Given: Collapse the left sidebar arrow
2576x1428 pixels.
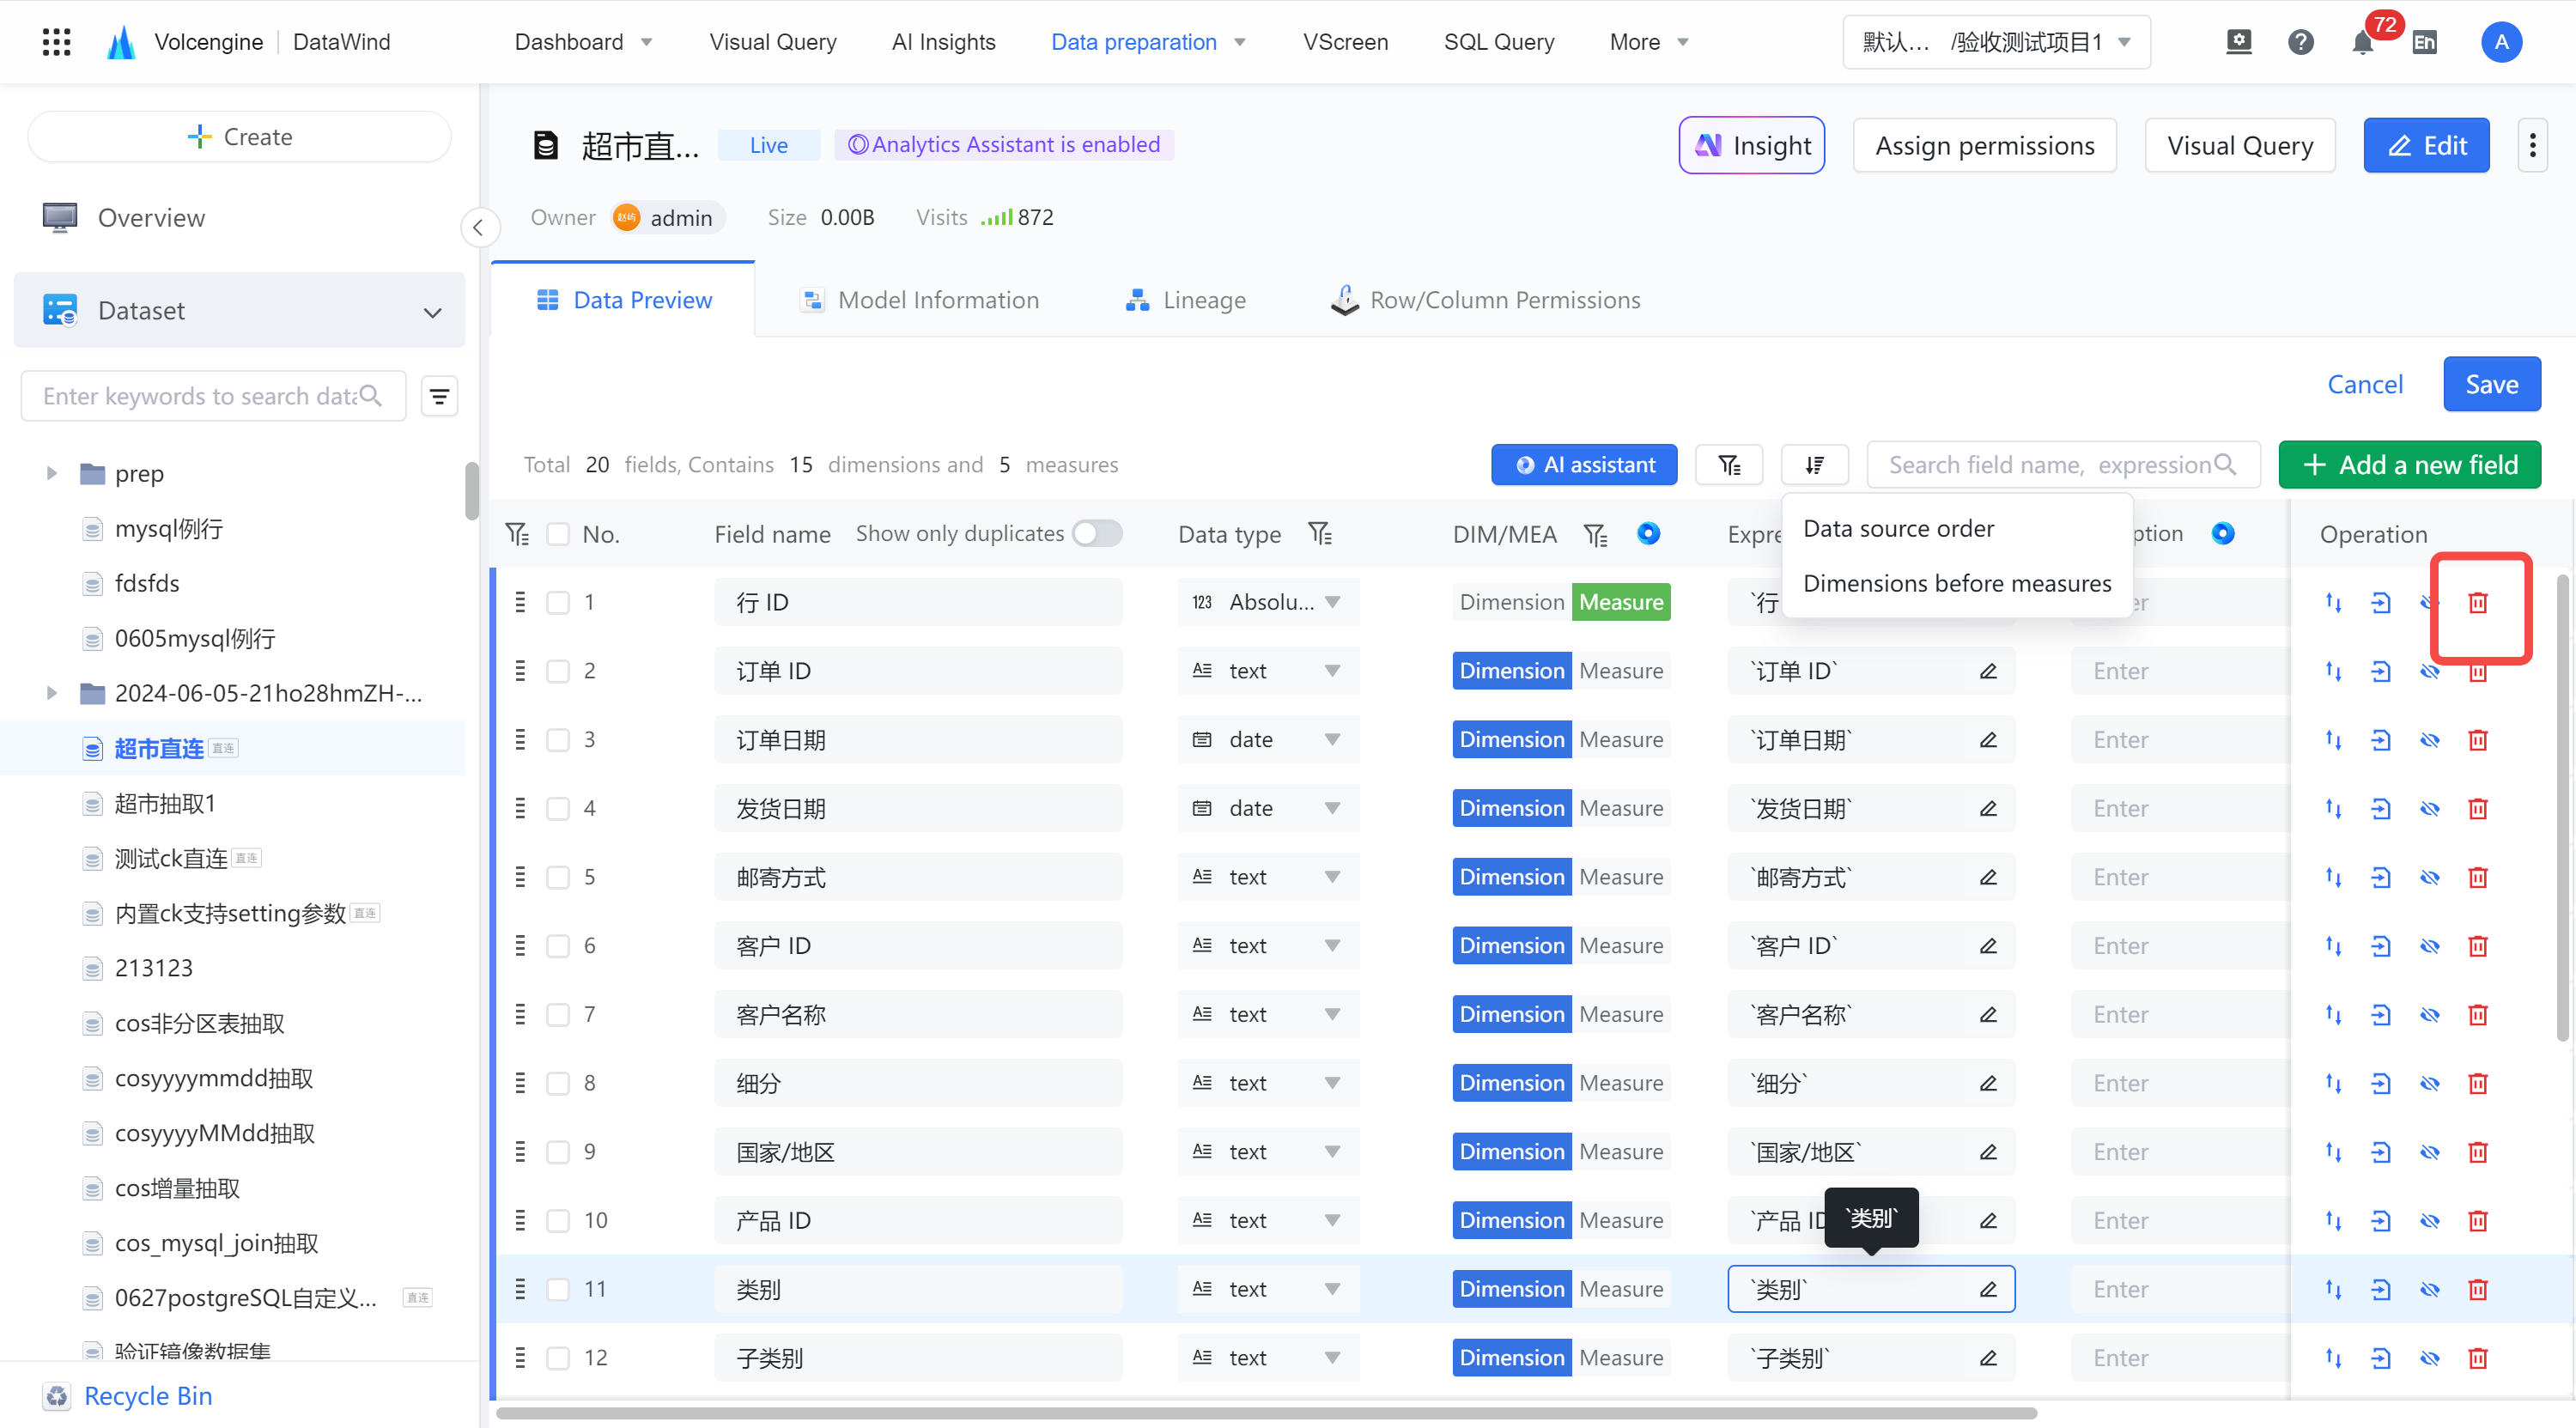Looking at the screenshot, I should pyautogui.click(x=478, y=228).
